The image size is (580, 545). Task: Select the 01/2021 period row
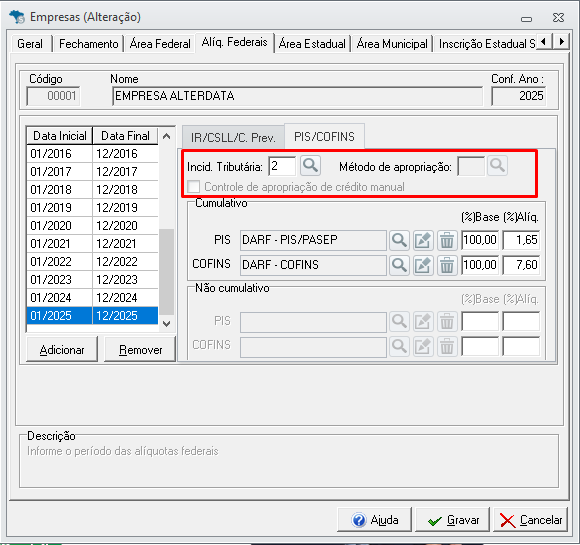[92, 244]
